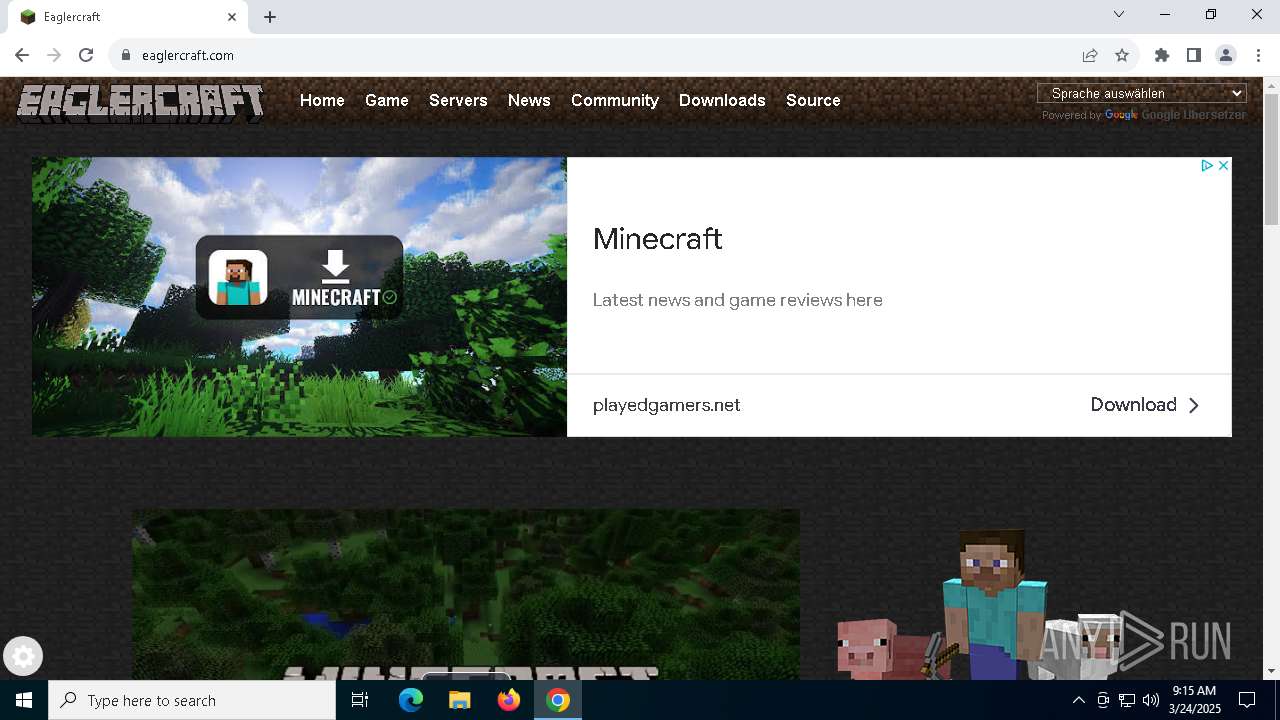Open the Source menu item
This screenshot has width=1280, height=720.
(x=813, y=100)
